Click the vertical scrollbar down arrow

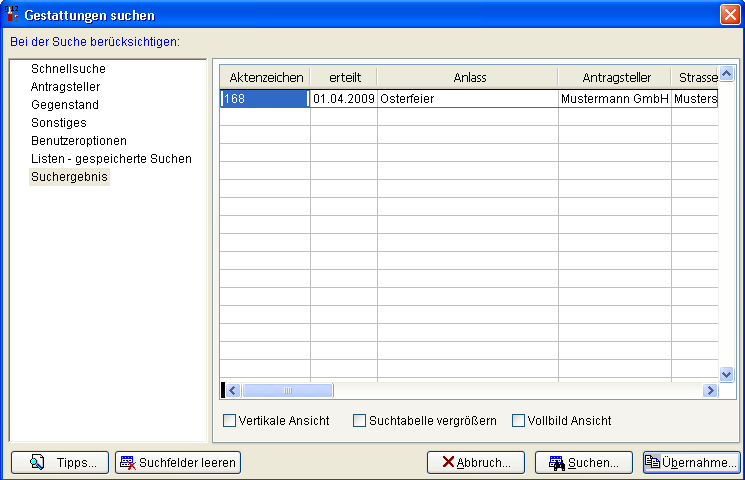tap(727, 373)
